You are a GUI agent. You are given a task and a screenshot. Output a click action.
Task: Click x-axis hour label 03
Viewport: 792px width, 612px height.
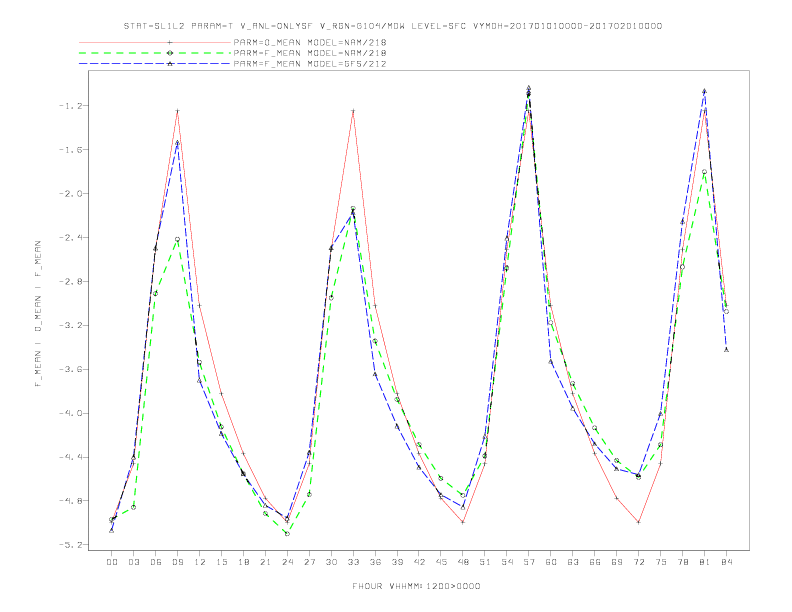point(133,562)
